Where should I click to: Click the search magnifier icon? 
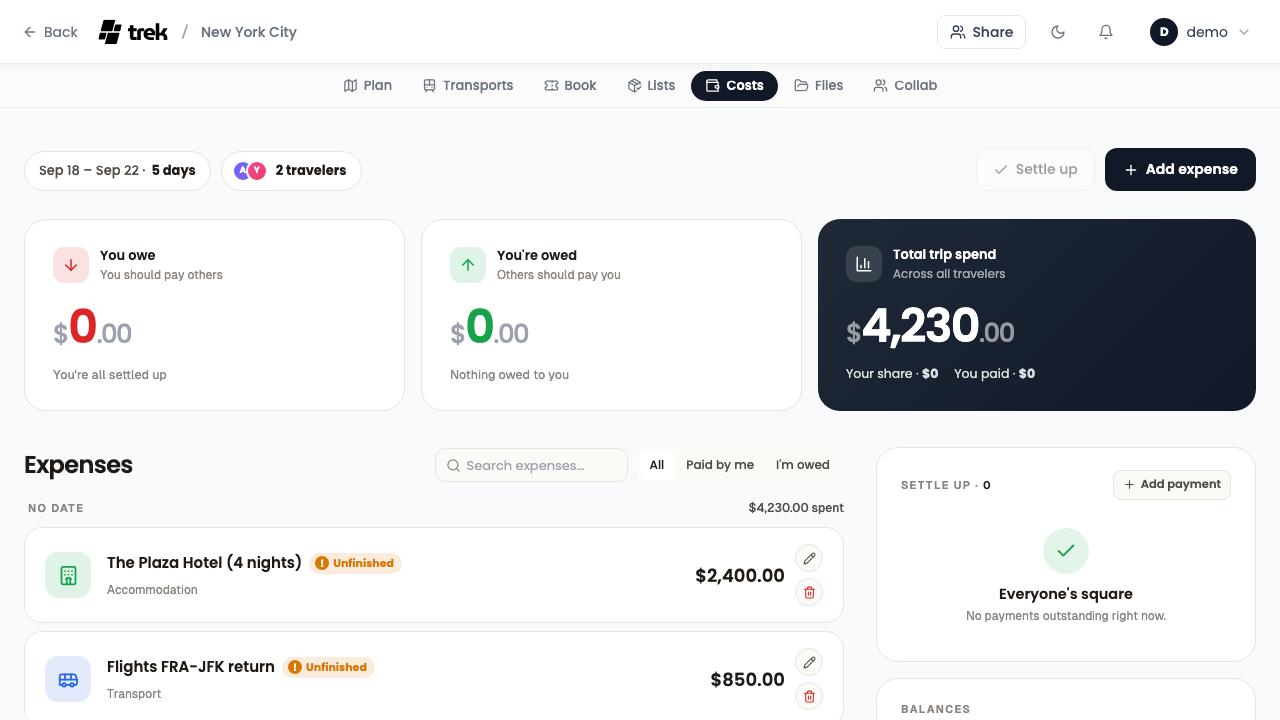pos(453,465)
